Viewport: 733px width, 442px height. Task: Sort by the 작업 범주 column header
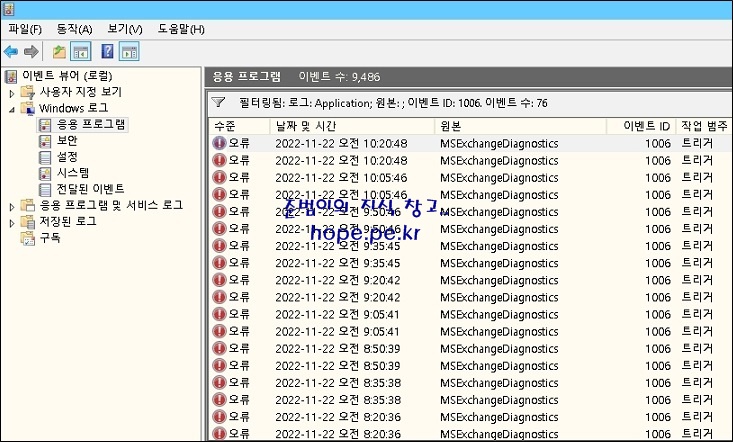(704, 126)
